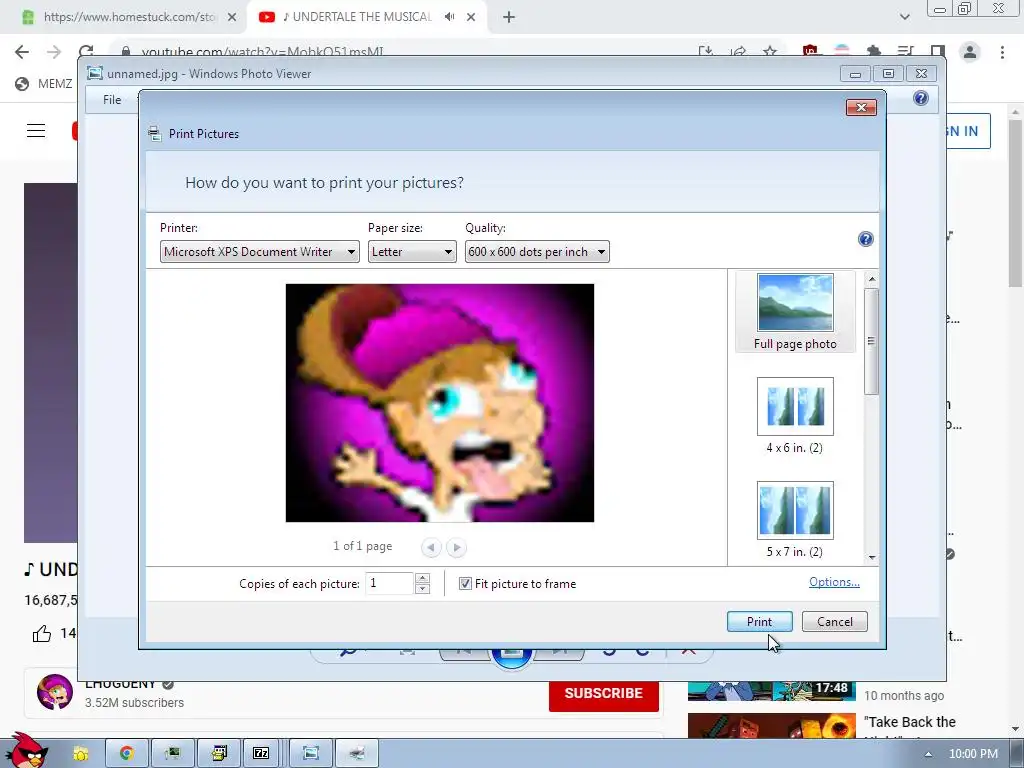Open the Chrome three-dot menu
Viewport: 1024px width, 768px height.
click(1002, 52)
